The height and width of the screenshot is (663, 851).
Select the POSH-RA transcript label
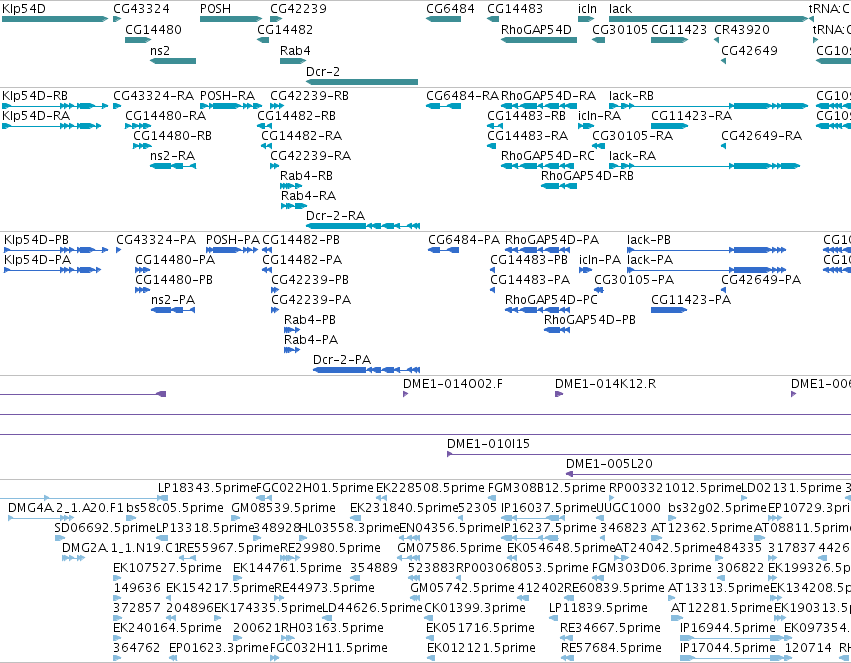point(227,95)
